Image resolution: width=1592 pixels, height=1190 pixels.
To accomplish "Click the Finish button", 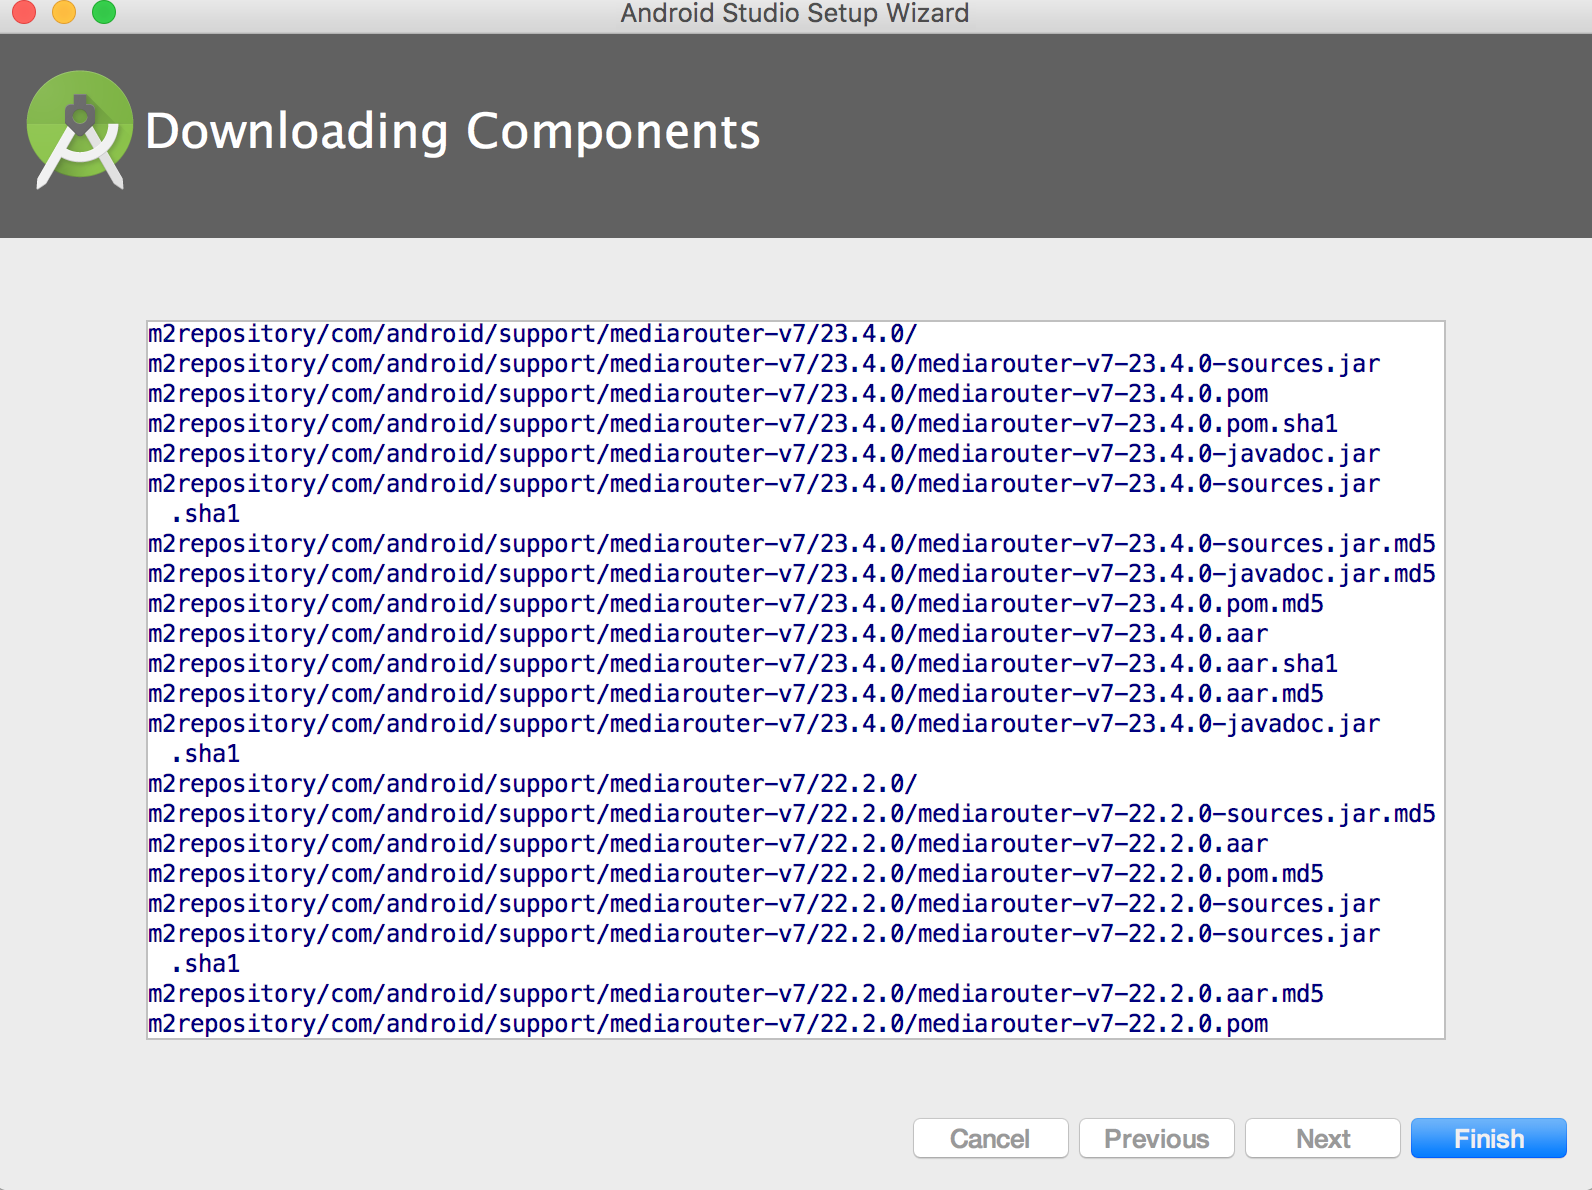I will [x=1488, y=1138].
